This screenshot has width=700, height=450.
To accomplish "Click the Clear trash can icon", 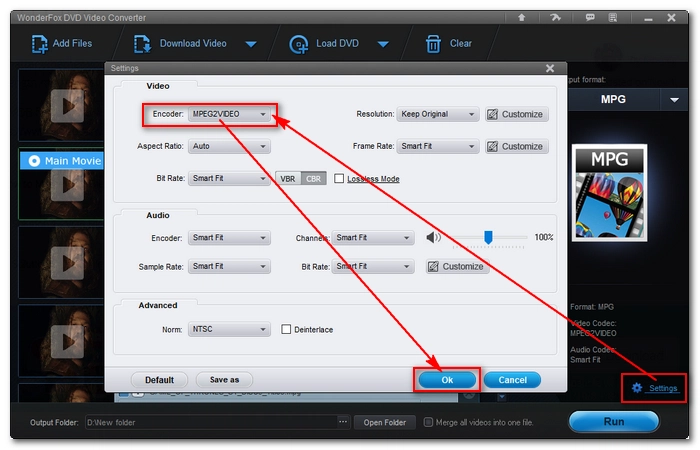I will 433,44.
